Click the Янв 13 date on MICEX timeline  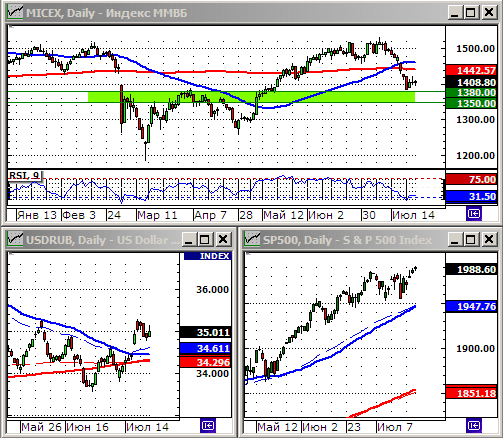(36, 215)
